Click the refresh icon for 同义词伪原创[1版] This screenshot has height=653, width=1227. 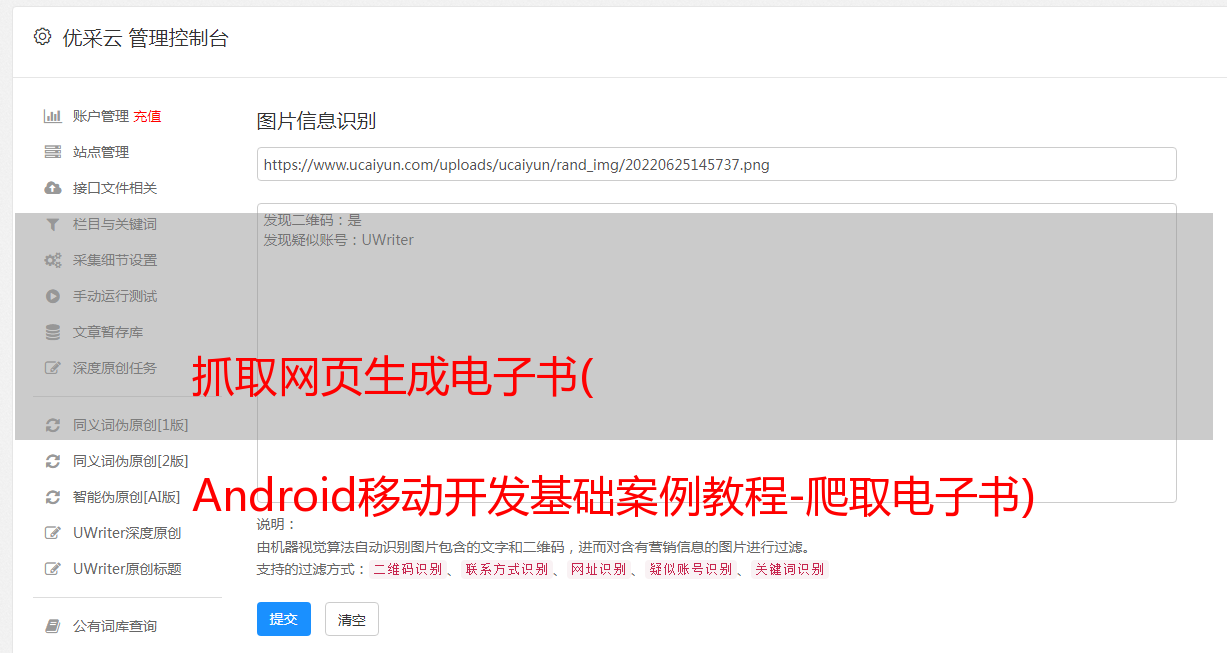point(53,425)
